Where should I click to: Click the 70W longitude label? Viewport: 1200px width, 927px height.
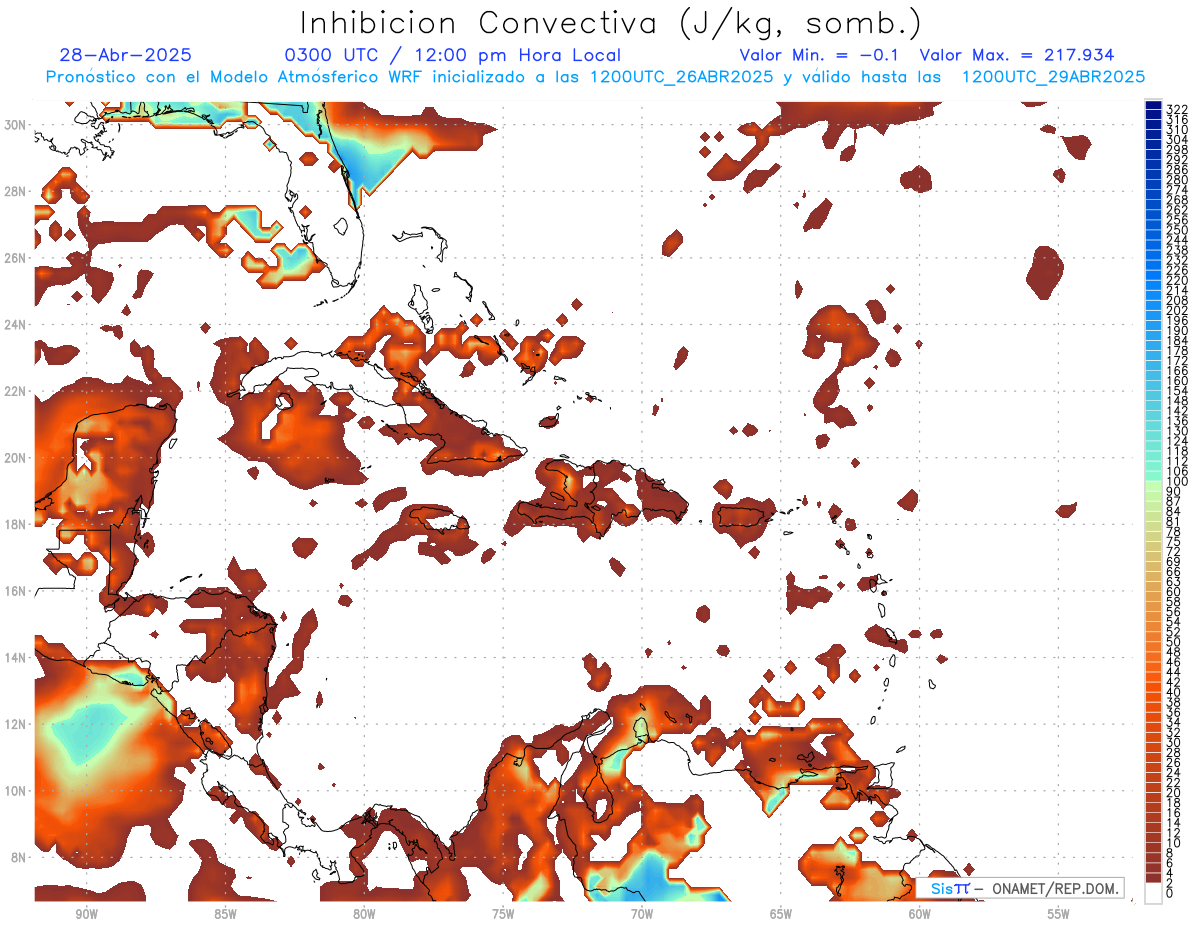coord(642,914)
